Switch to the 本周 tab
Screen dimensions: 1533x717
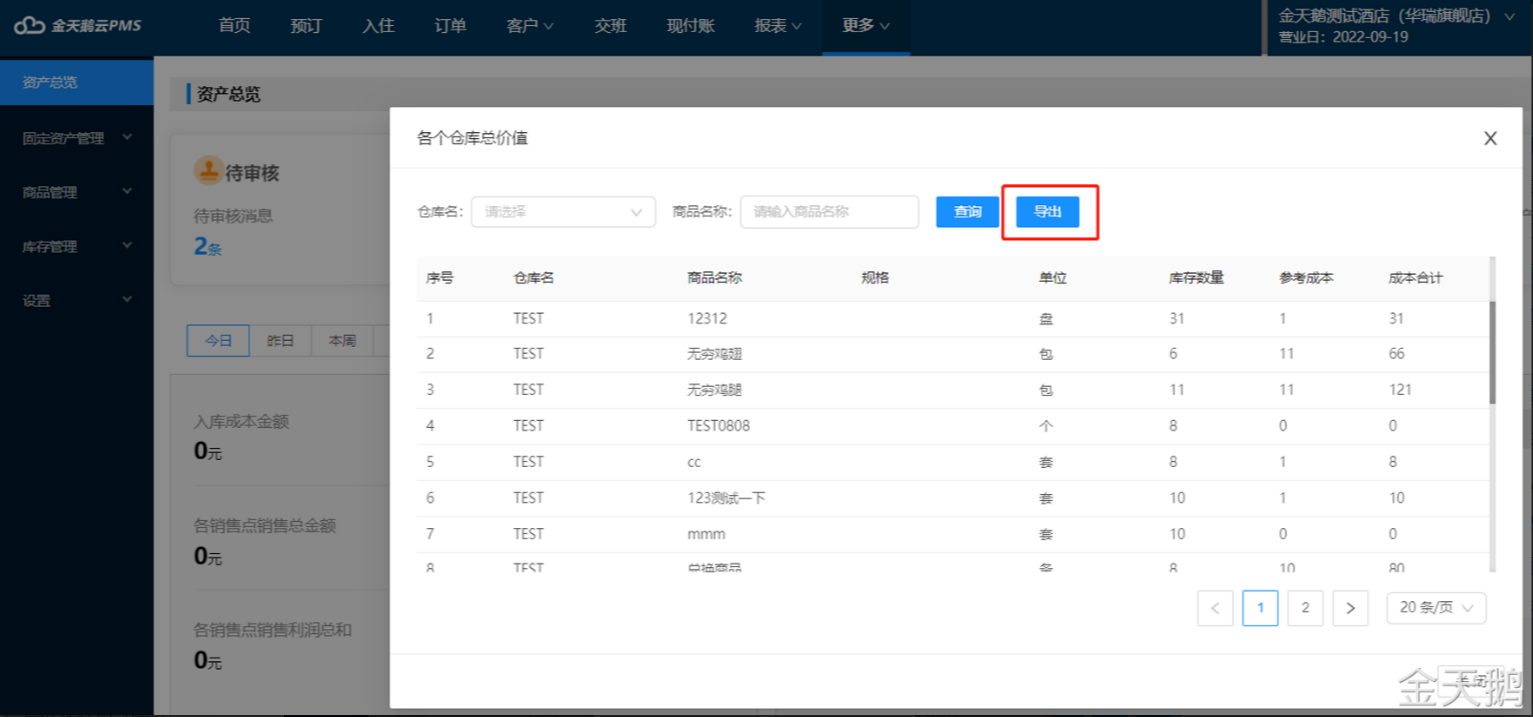[x=342, y=340]
